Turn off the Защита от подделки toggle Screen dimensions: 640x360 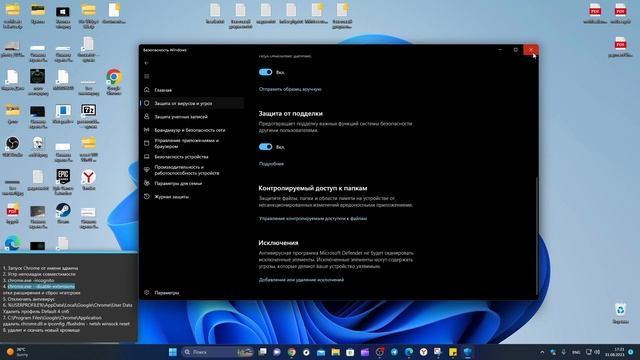(265, 147)
